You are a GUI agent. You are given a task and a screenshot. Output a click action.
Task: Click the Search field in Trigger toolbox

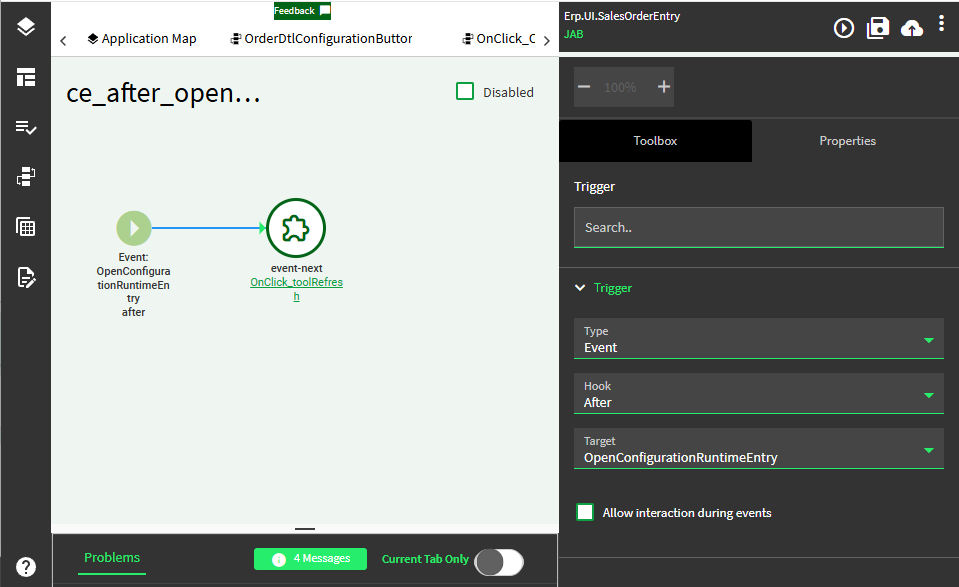click(x=758, y=227)
